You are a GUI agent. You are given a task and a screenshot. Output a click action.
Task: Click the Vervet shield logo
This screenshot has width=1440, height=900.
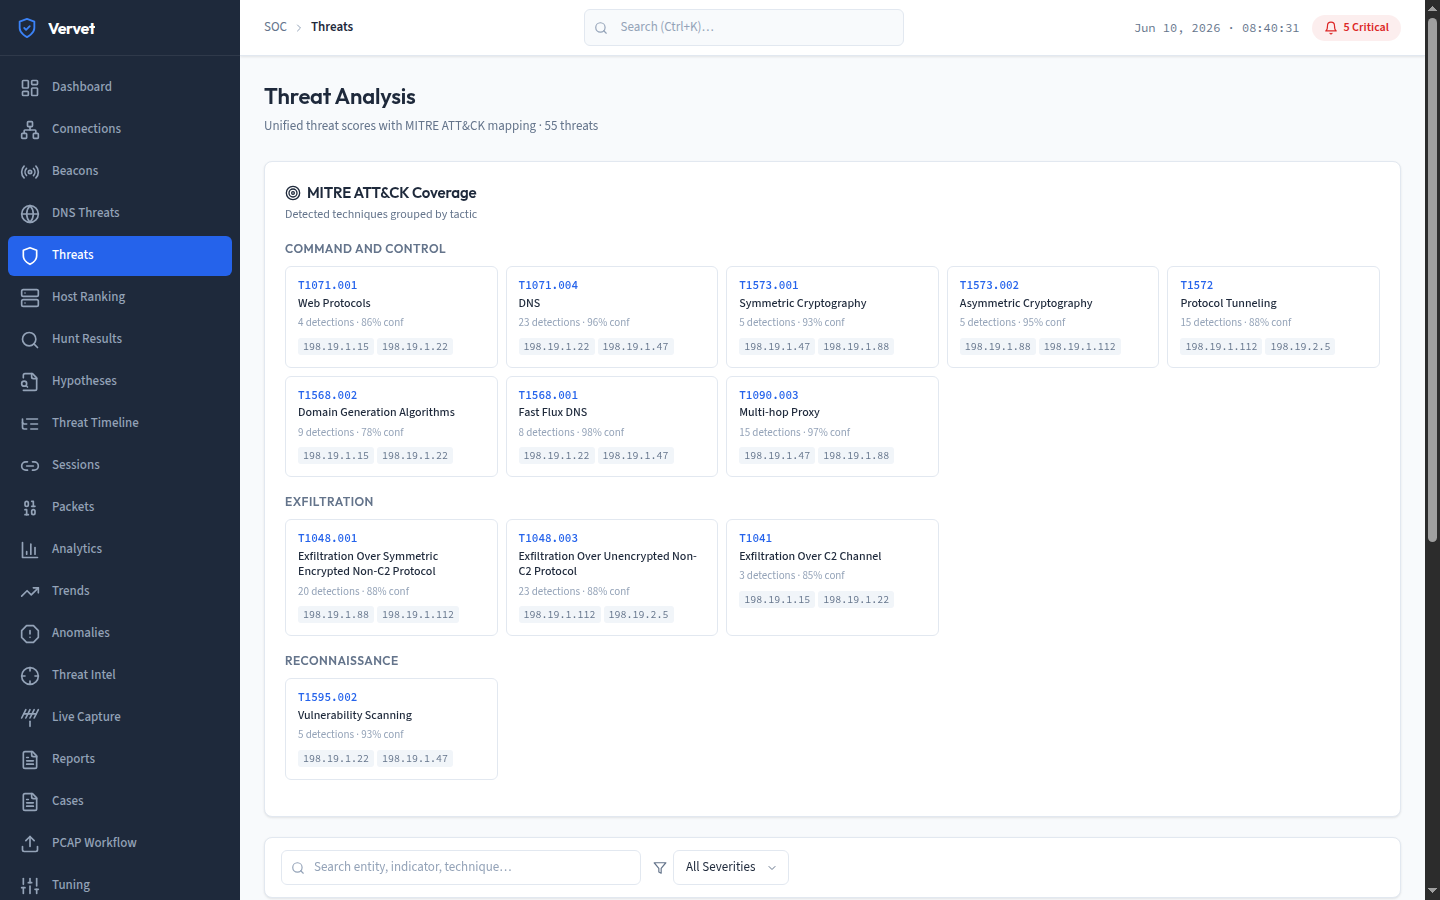(x=27, y=28)
